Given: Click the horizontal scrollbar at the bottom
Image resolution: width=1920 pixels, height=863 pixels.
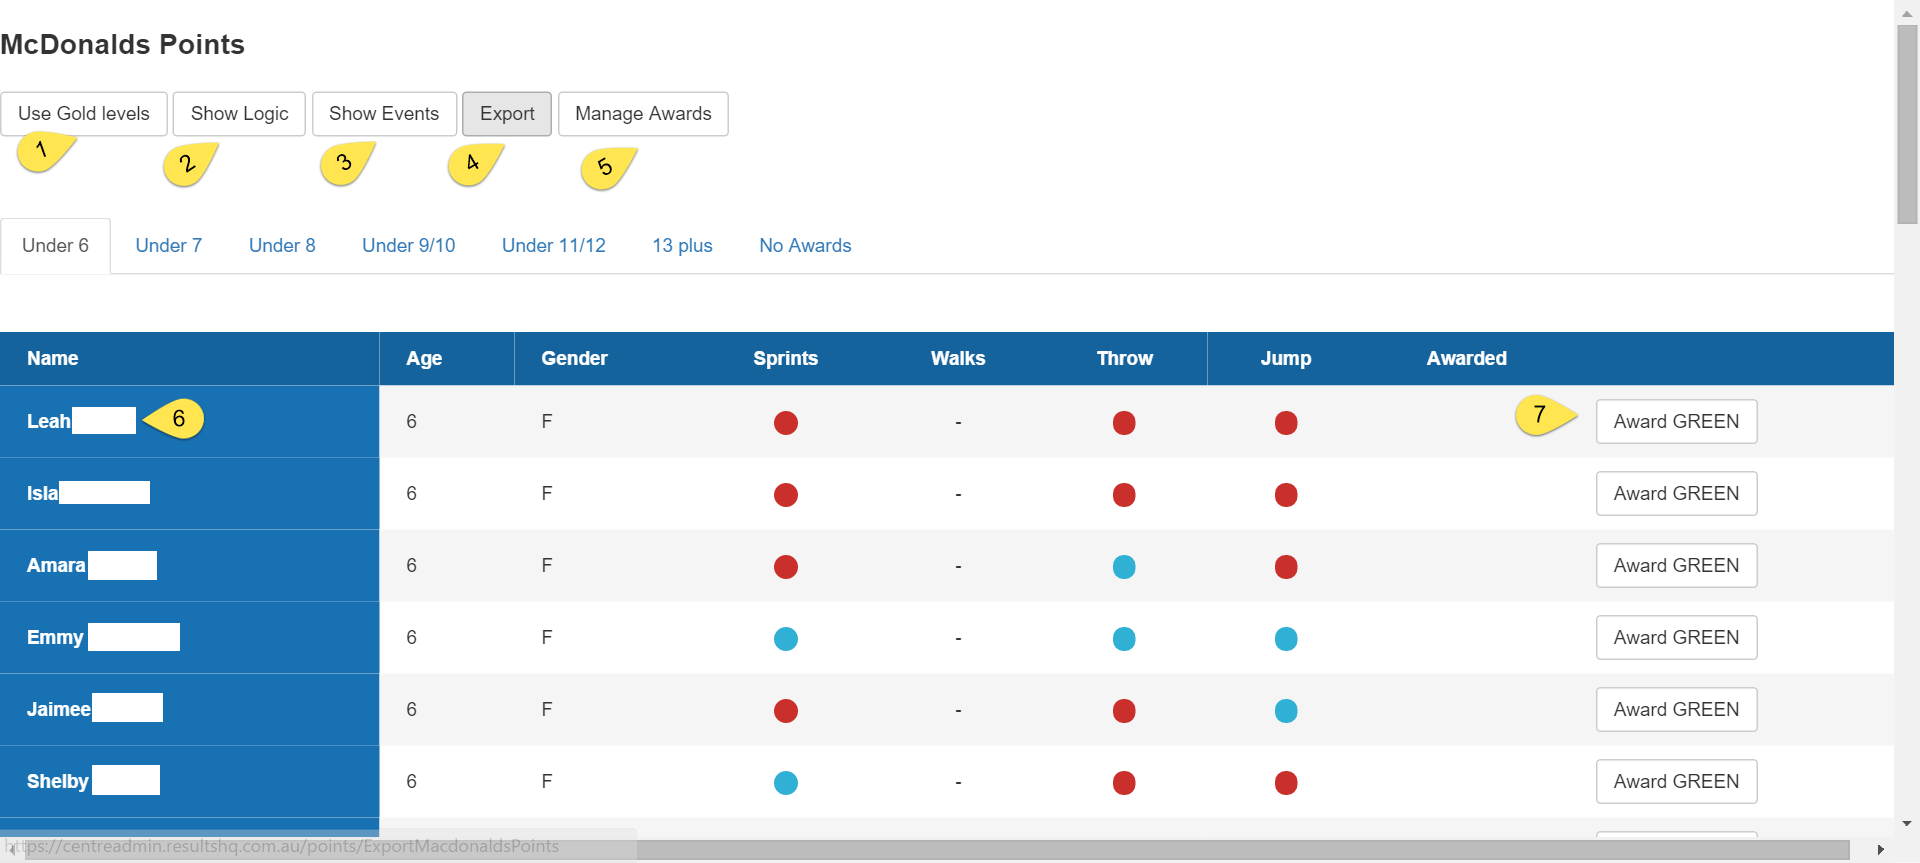Looking at the screenshot, I should (x=935, y=850).
